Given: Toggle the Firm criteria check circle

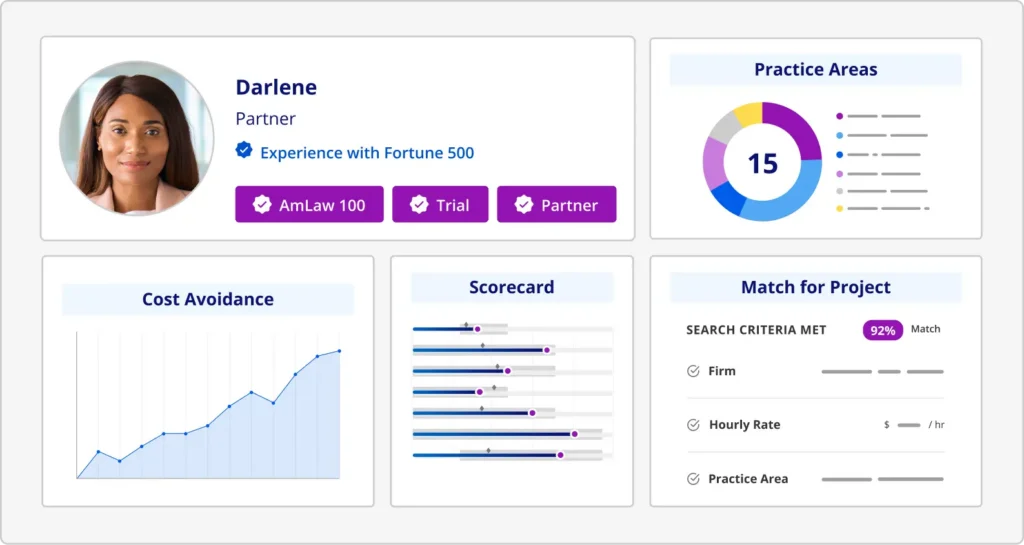Looking at the screenshot, I should [693, 371].
